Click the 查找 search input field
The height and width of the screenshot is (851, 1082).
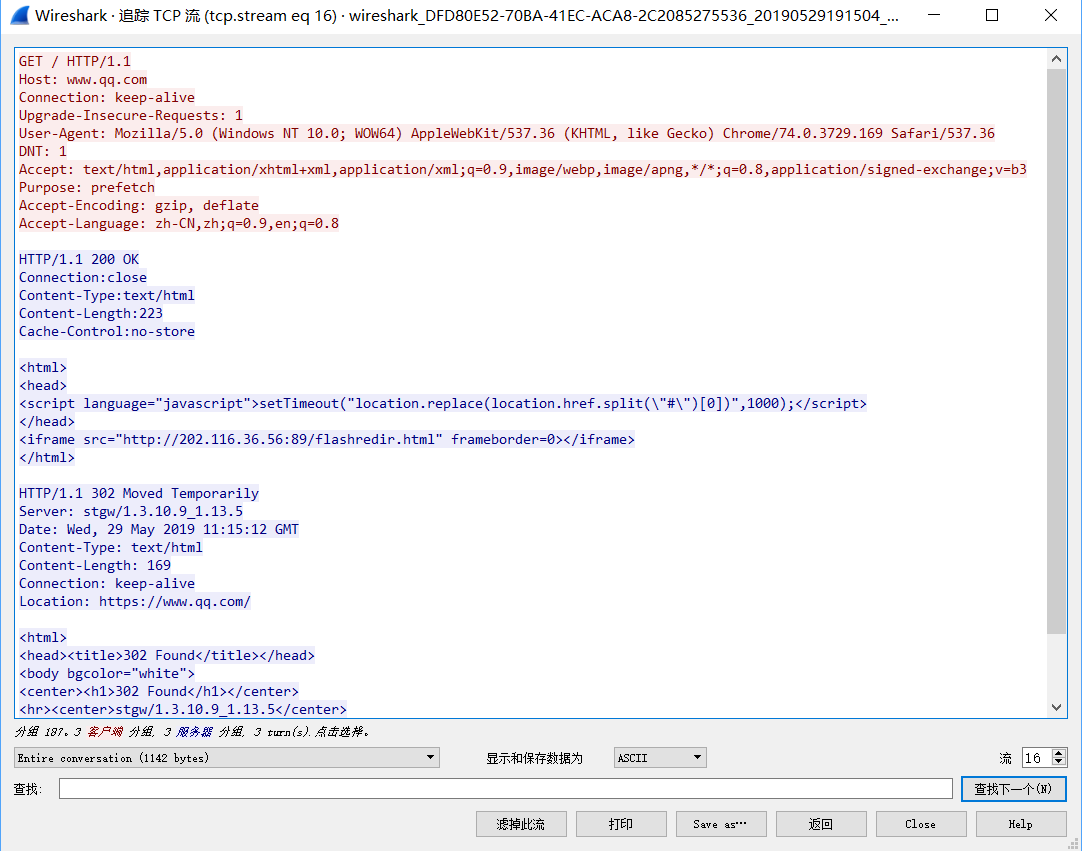coord(505,788)
